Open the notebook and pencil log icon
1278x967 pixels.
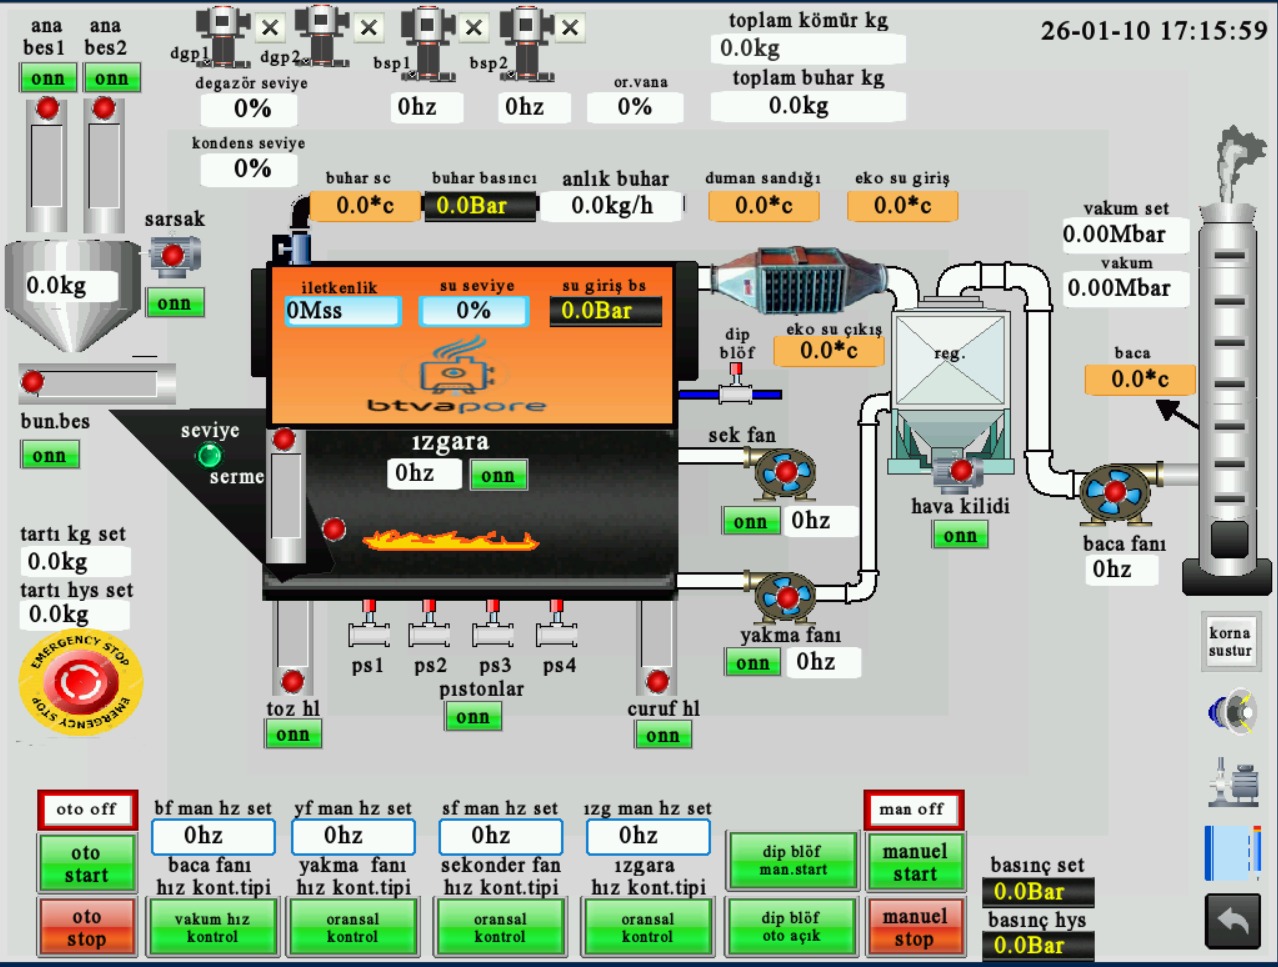pyautogui.click(x=1232, y=853)
